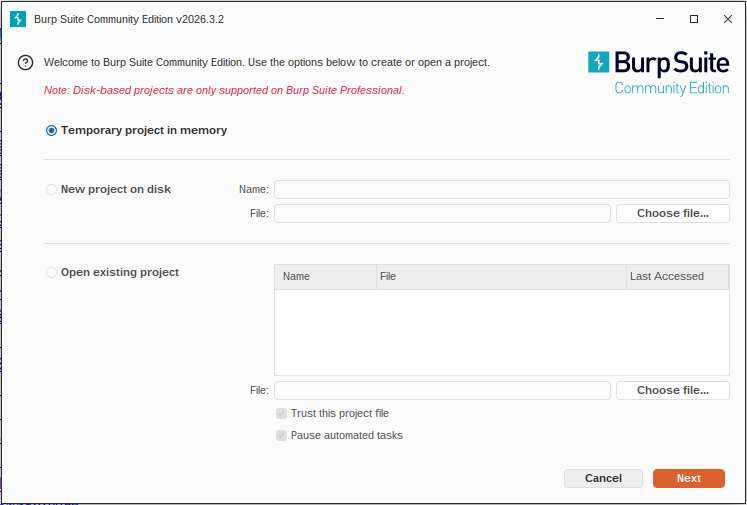Click the new project Name field

pos(502,190)
